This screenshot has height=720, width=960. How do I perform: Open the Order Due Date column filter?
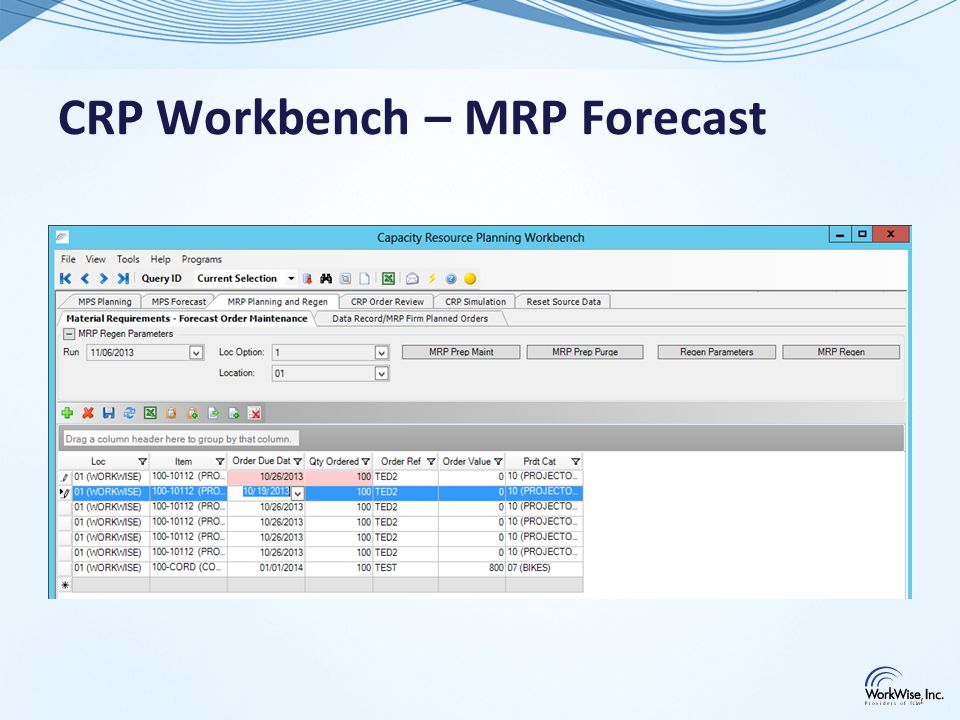298,462
